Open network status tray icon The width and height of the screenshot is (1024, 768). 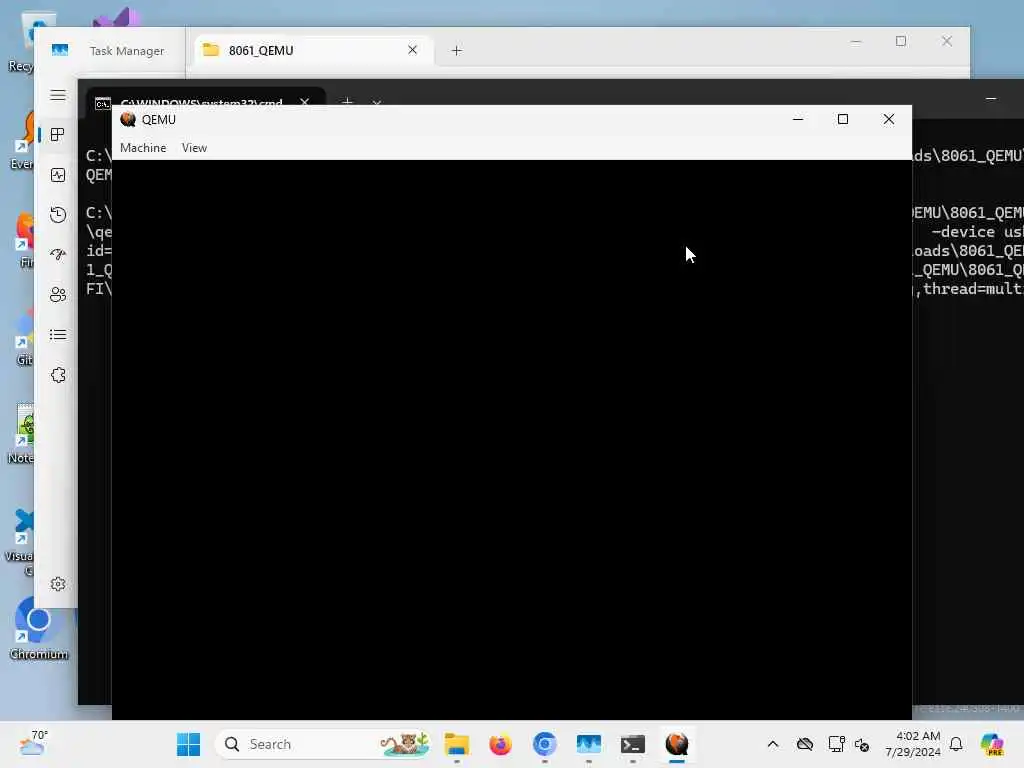point(836,744)
